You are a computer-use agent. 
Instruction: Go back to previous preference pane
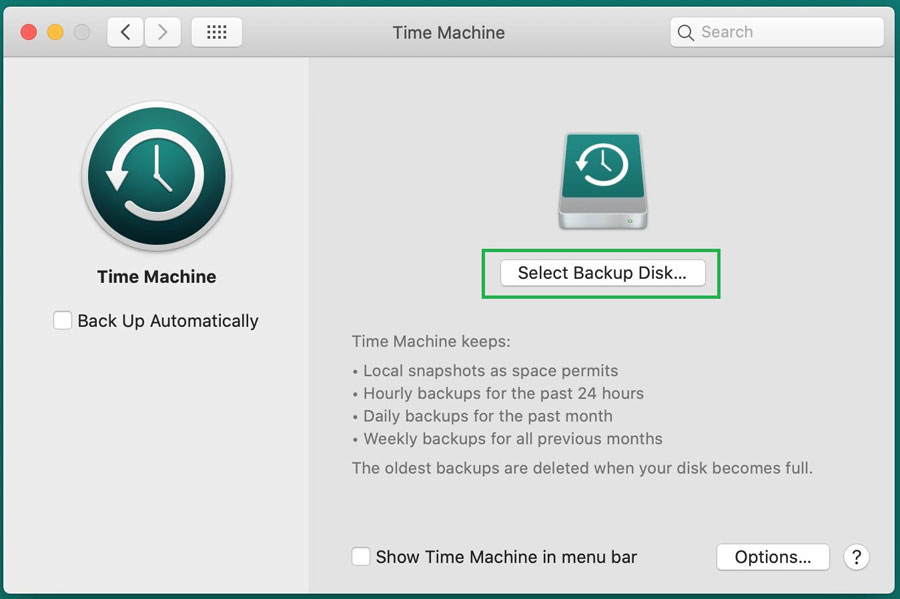click(x=125, y=32)
